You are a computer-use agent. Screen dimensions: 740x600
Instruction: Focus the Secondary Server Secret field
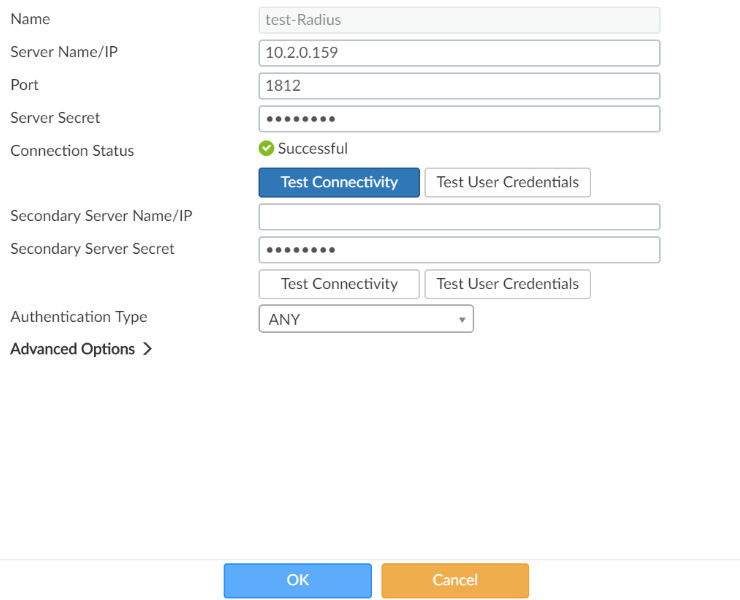459,249
